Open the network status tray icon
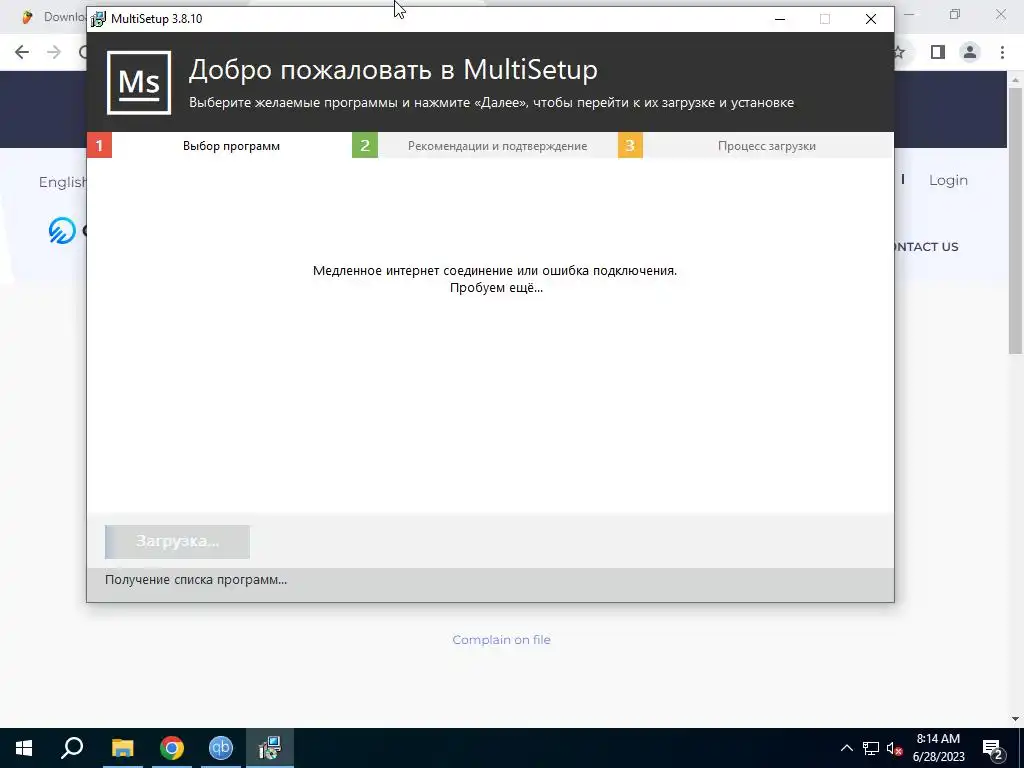Viewport: 1024px width, 768px height. pyautogui.click(x=871, y=748)
